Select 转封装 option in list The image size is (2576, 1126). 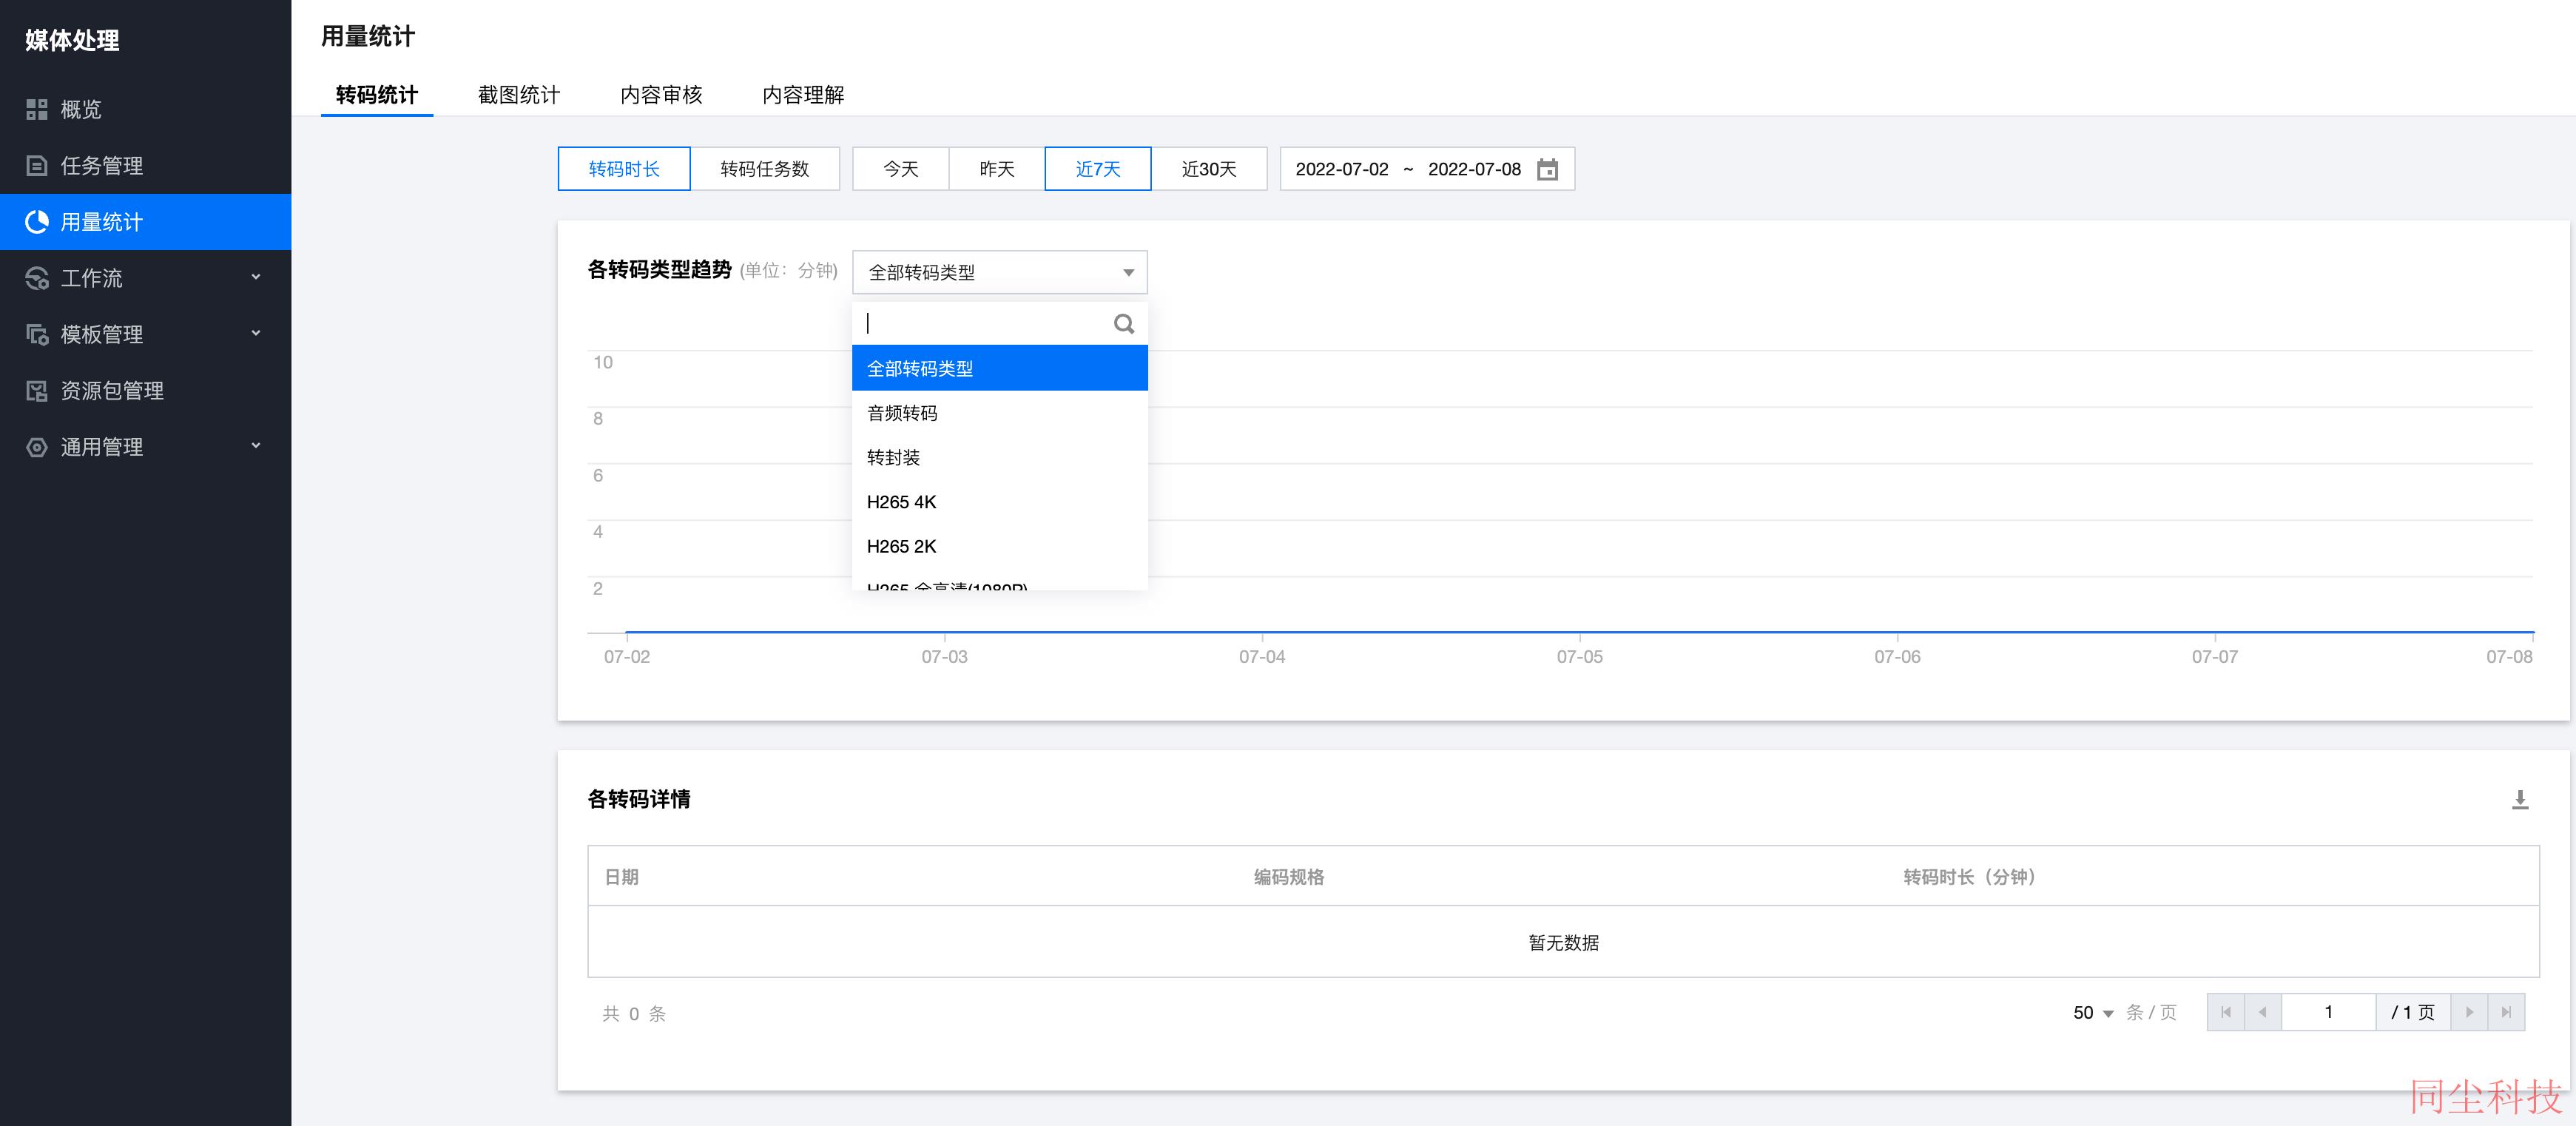click(999, 457)
